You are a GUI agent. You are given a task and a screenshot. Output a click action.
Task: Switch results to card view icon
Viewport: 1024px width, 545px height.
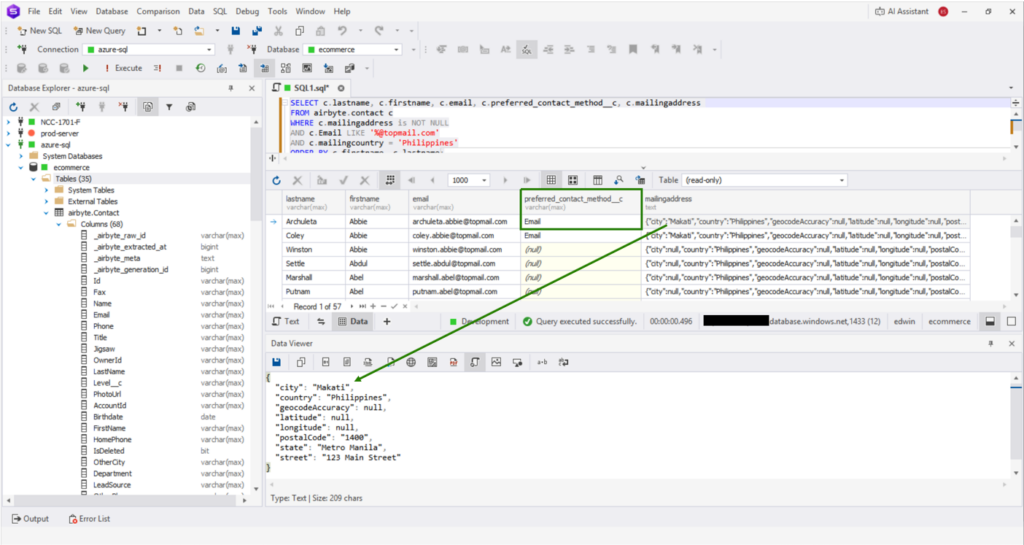[x=573, y=180]
